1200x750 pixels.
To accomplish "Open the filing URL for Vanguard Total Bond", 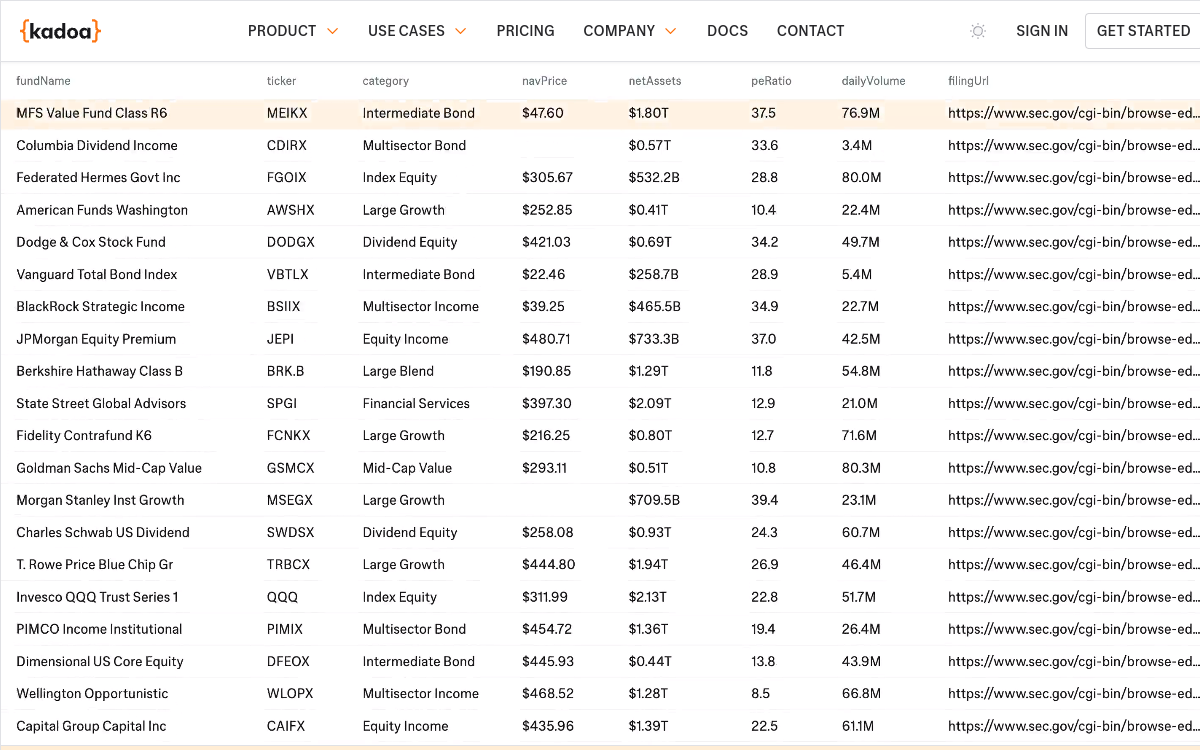I will (x=1073, y=274).
